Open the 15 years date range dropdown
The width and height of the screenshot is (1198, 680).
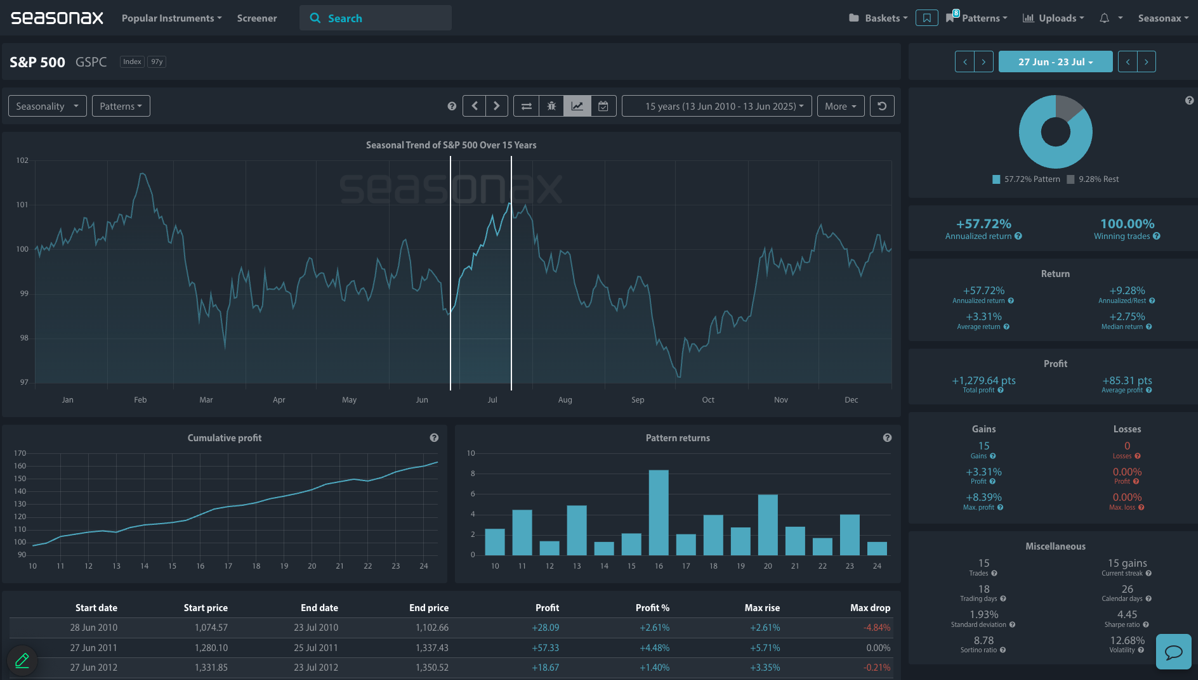717,106
